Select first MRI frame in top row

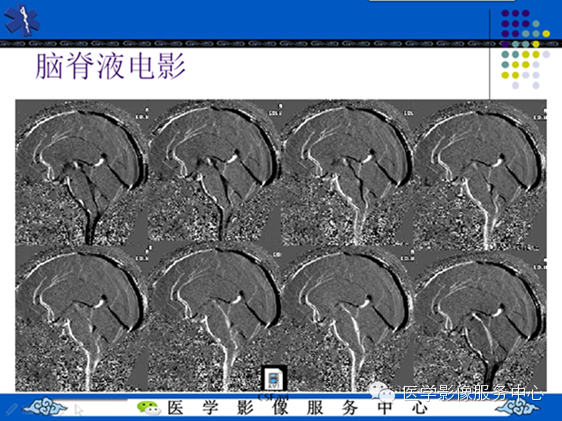pyautogui.click(x=81, y=173)
